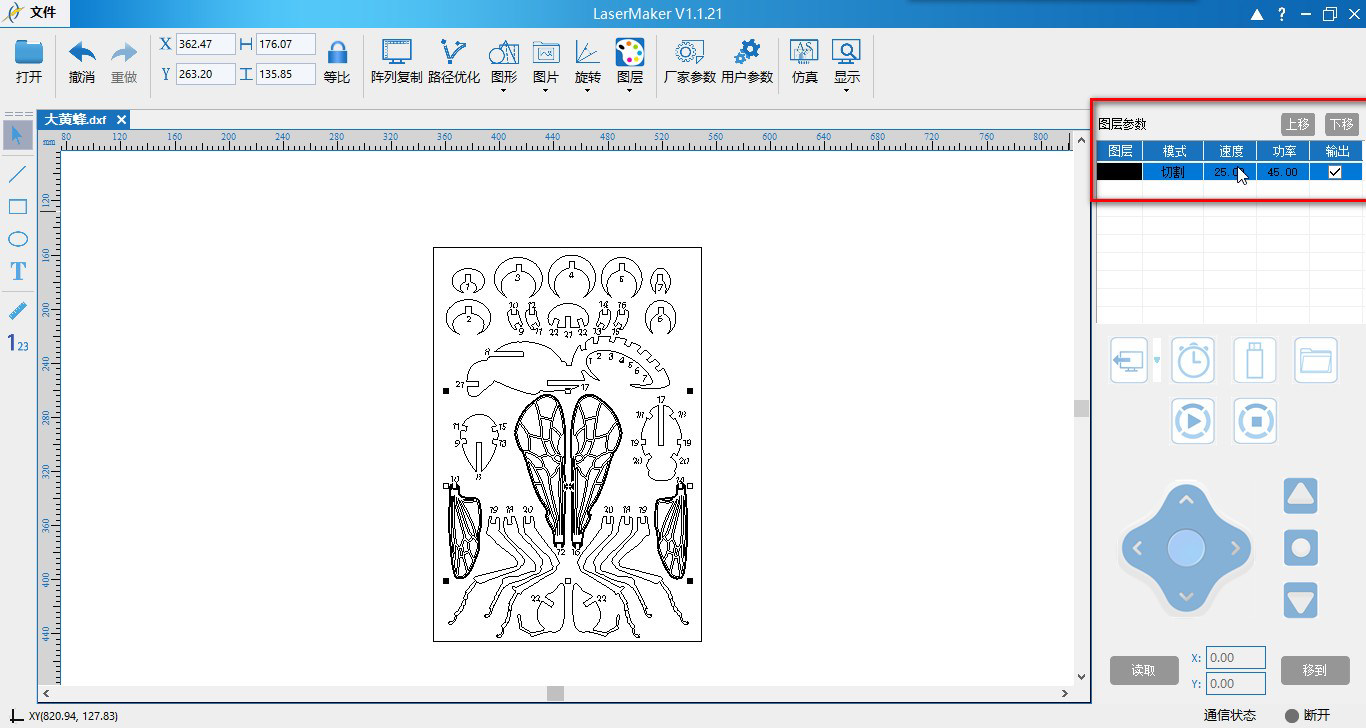Image resolution: width=1366 pixels, height=728 pixels.
Task: Click the help question mark icon
Action: point(1281,14)
